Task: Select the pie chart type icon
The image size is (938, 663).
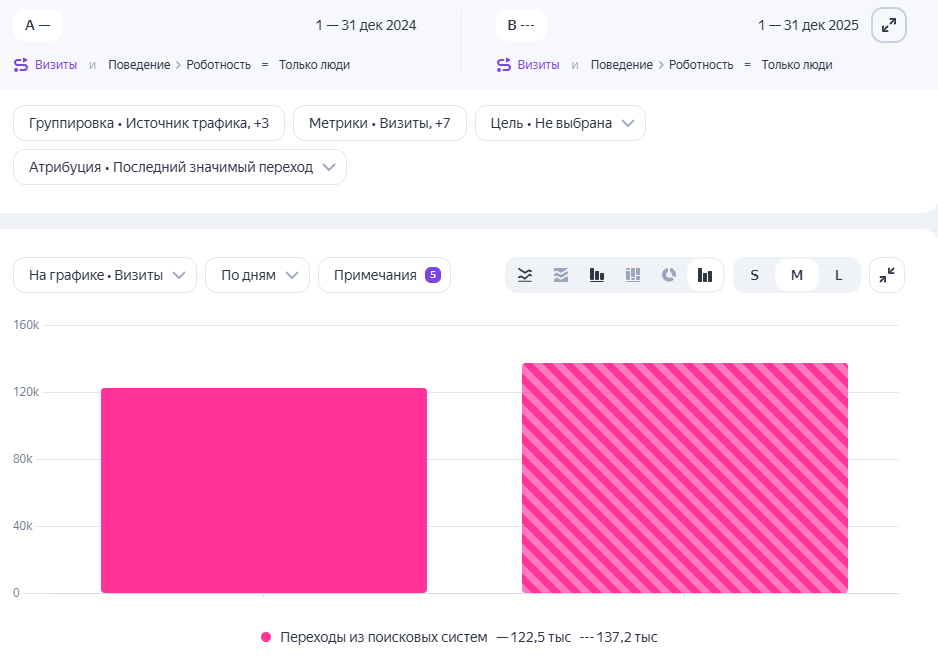Action: coord(668,275)
